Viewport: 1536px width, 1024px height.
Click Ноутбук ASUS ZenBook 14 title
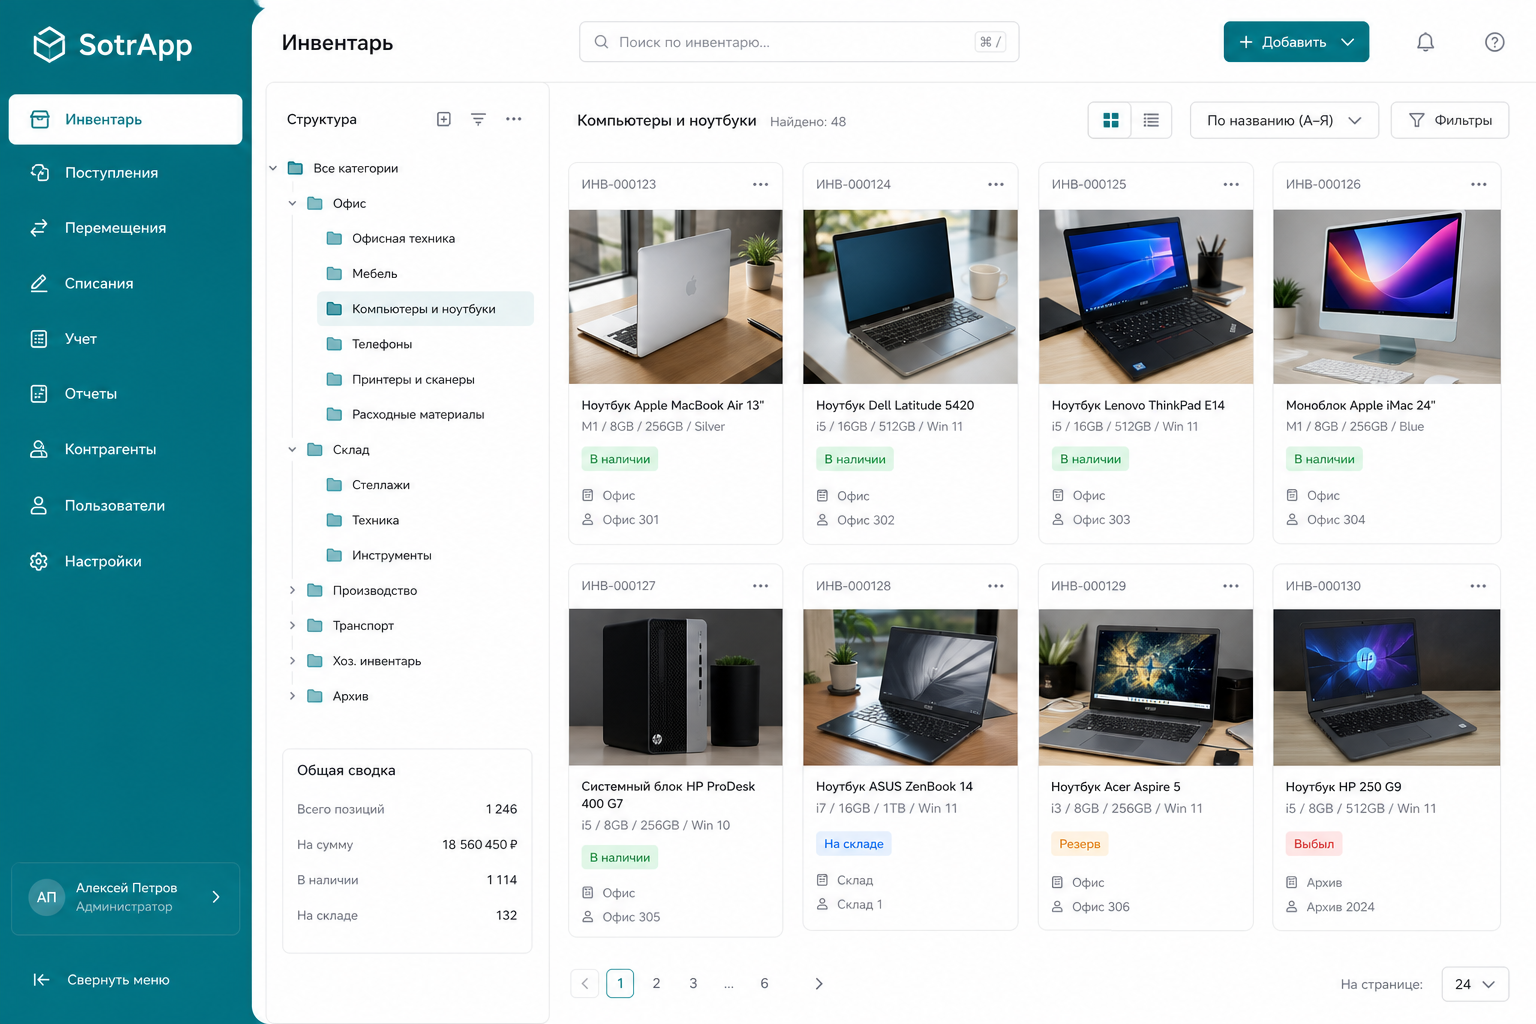tap(894, 787)
